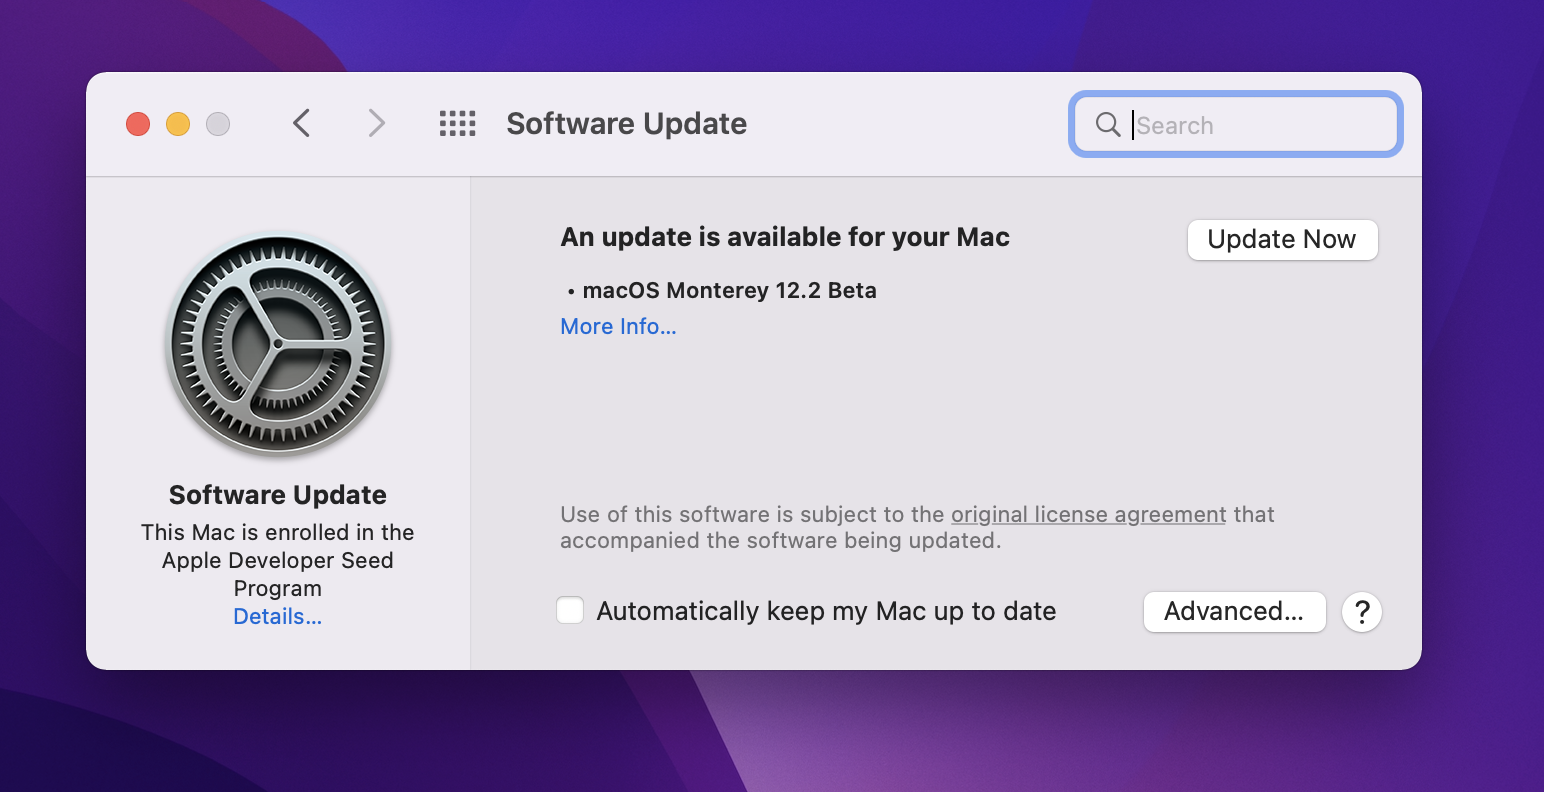Open the Advanced… options sheet
The width and height of the screenshot is (1544, 792).
(1234, 612)
